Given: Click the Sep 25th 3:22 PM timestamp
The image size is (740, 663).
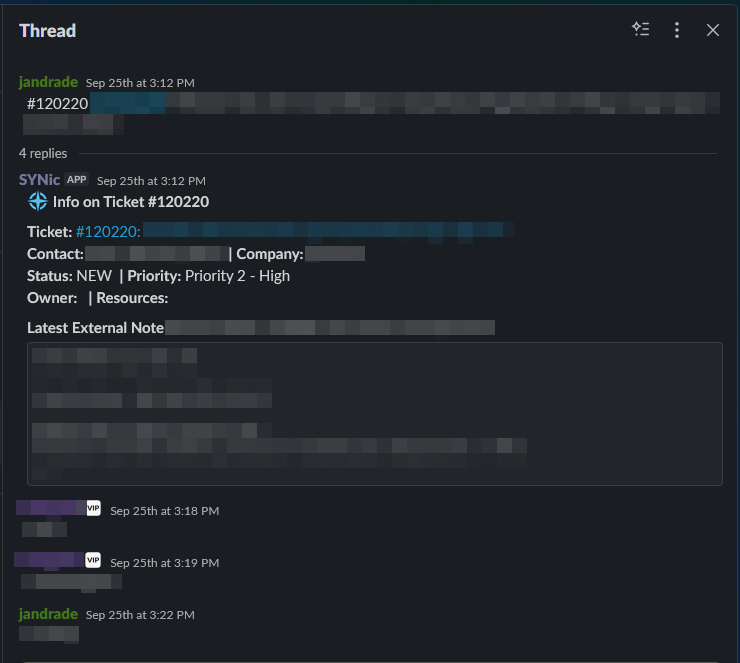Looking at the screenshot, I should 140,614.
